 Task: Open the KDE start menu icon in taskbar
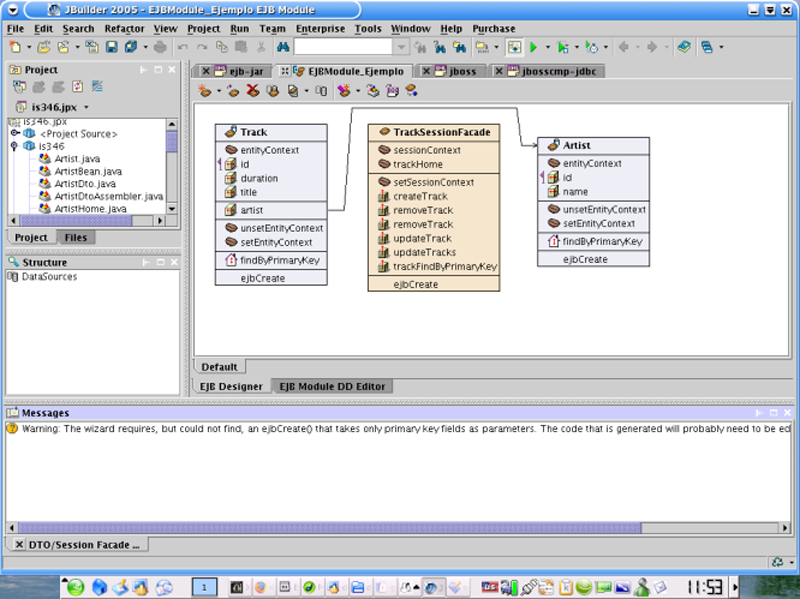pyautogui.click(x=76, y=586)
